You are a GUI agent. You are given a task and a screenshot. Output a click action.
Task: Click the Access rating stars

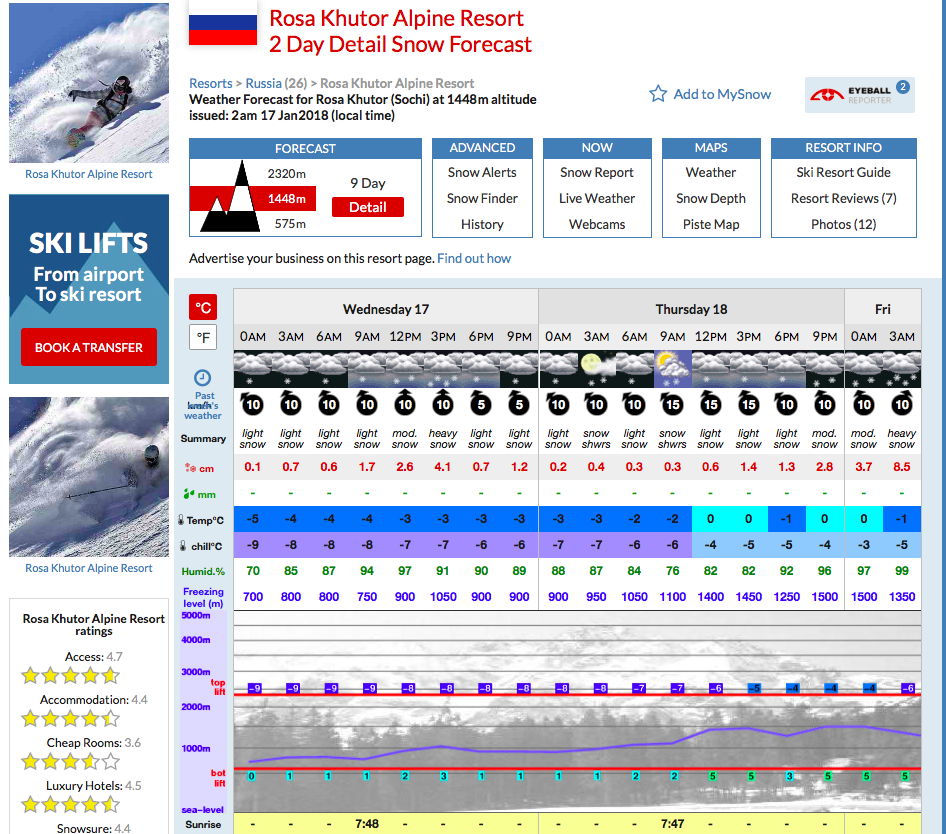pyautogui.click(x=70, y=675)
